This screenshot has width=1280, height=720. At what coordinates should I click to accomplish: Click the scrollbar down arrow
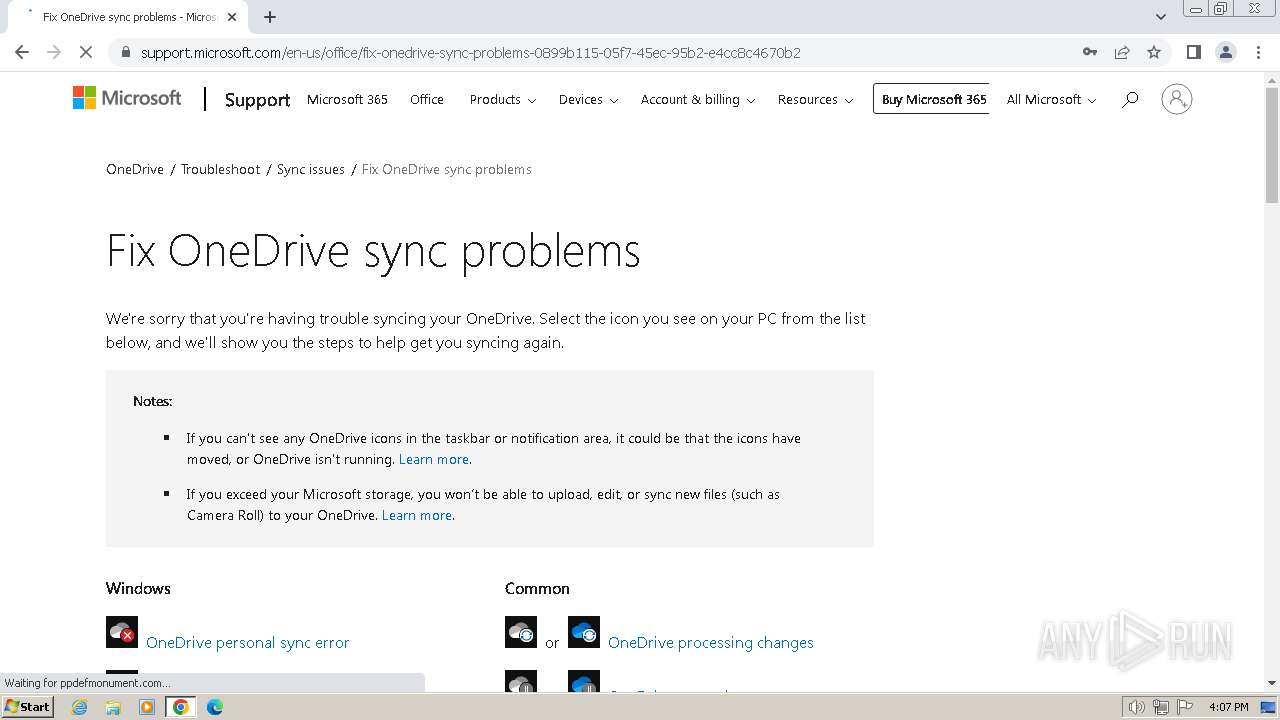(x=1272, y=683)
